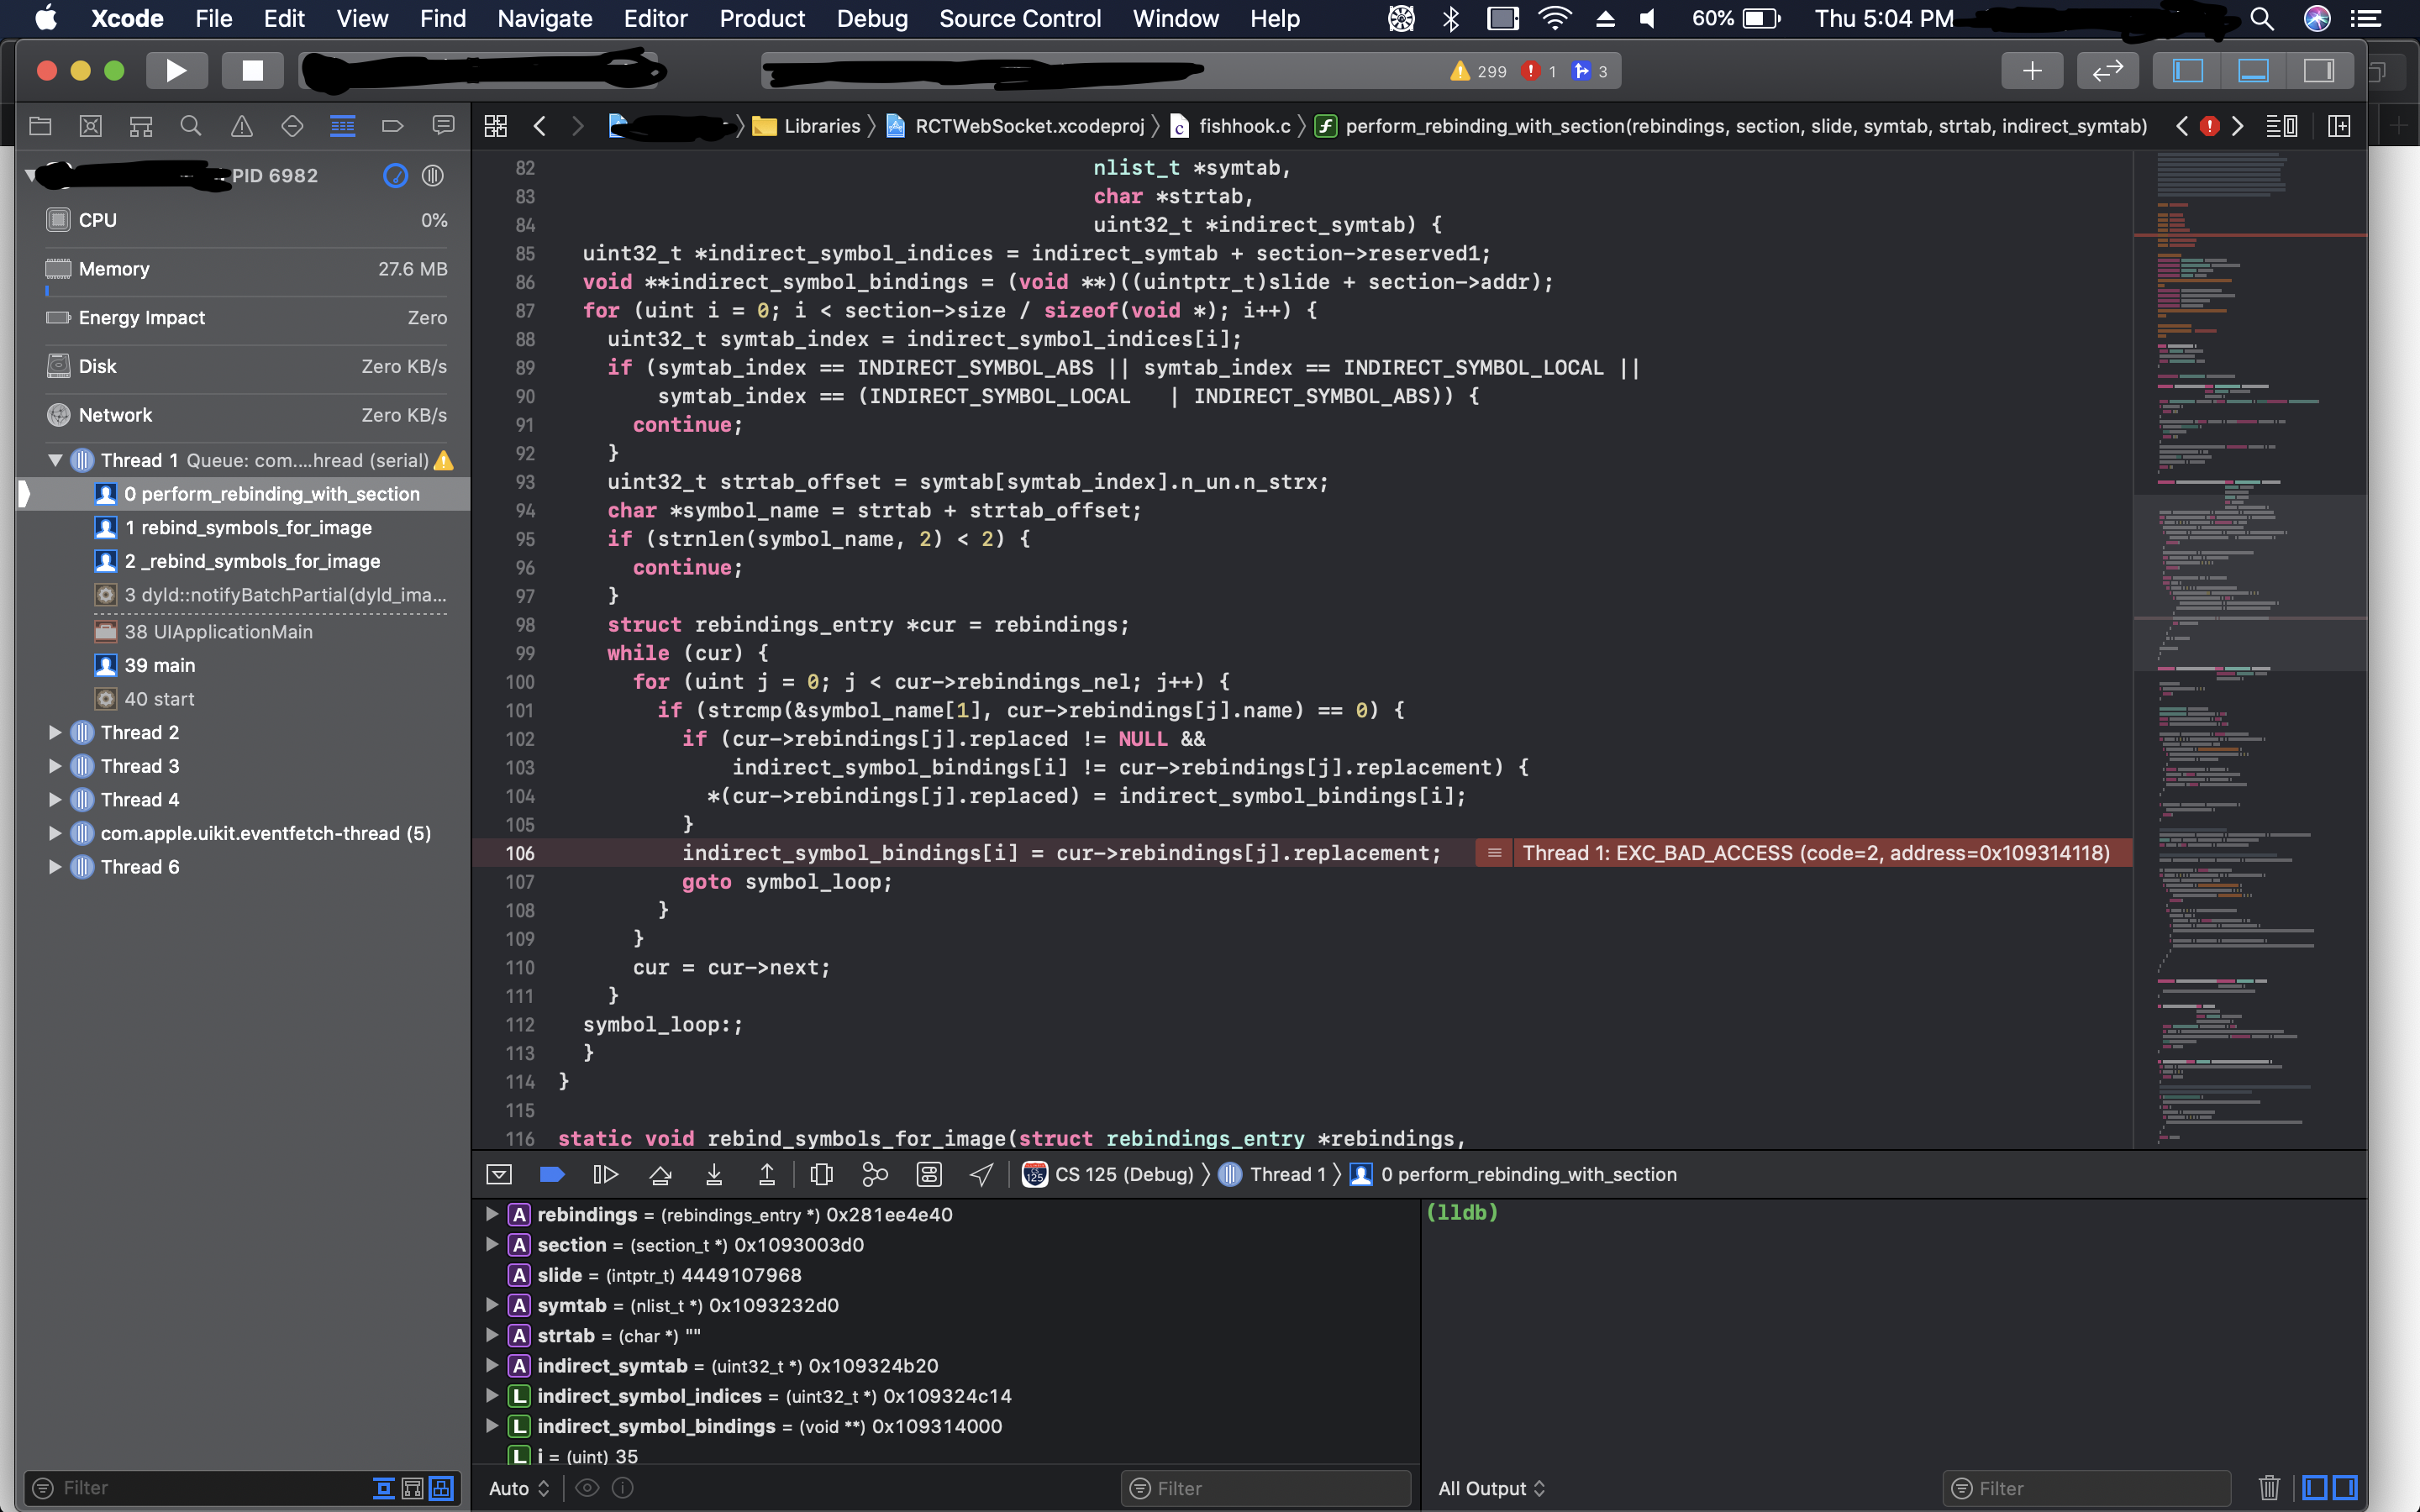Collapse Thread 1 in the debug navigator
This screenshot has width=2420, height=1512.
(55, 460)
